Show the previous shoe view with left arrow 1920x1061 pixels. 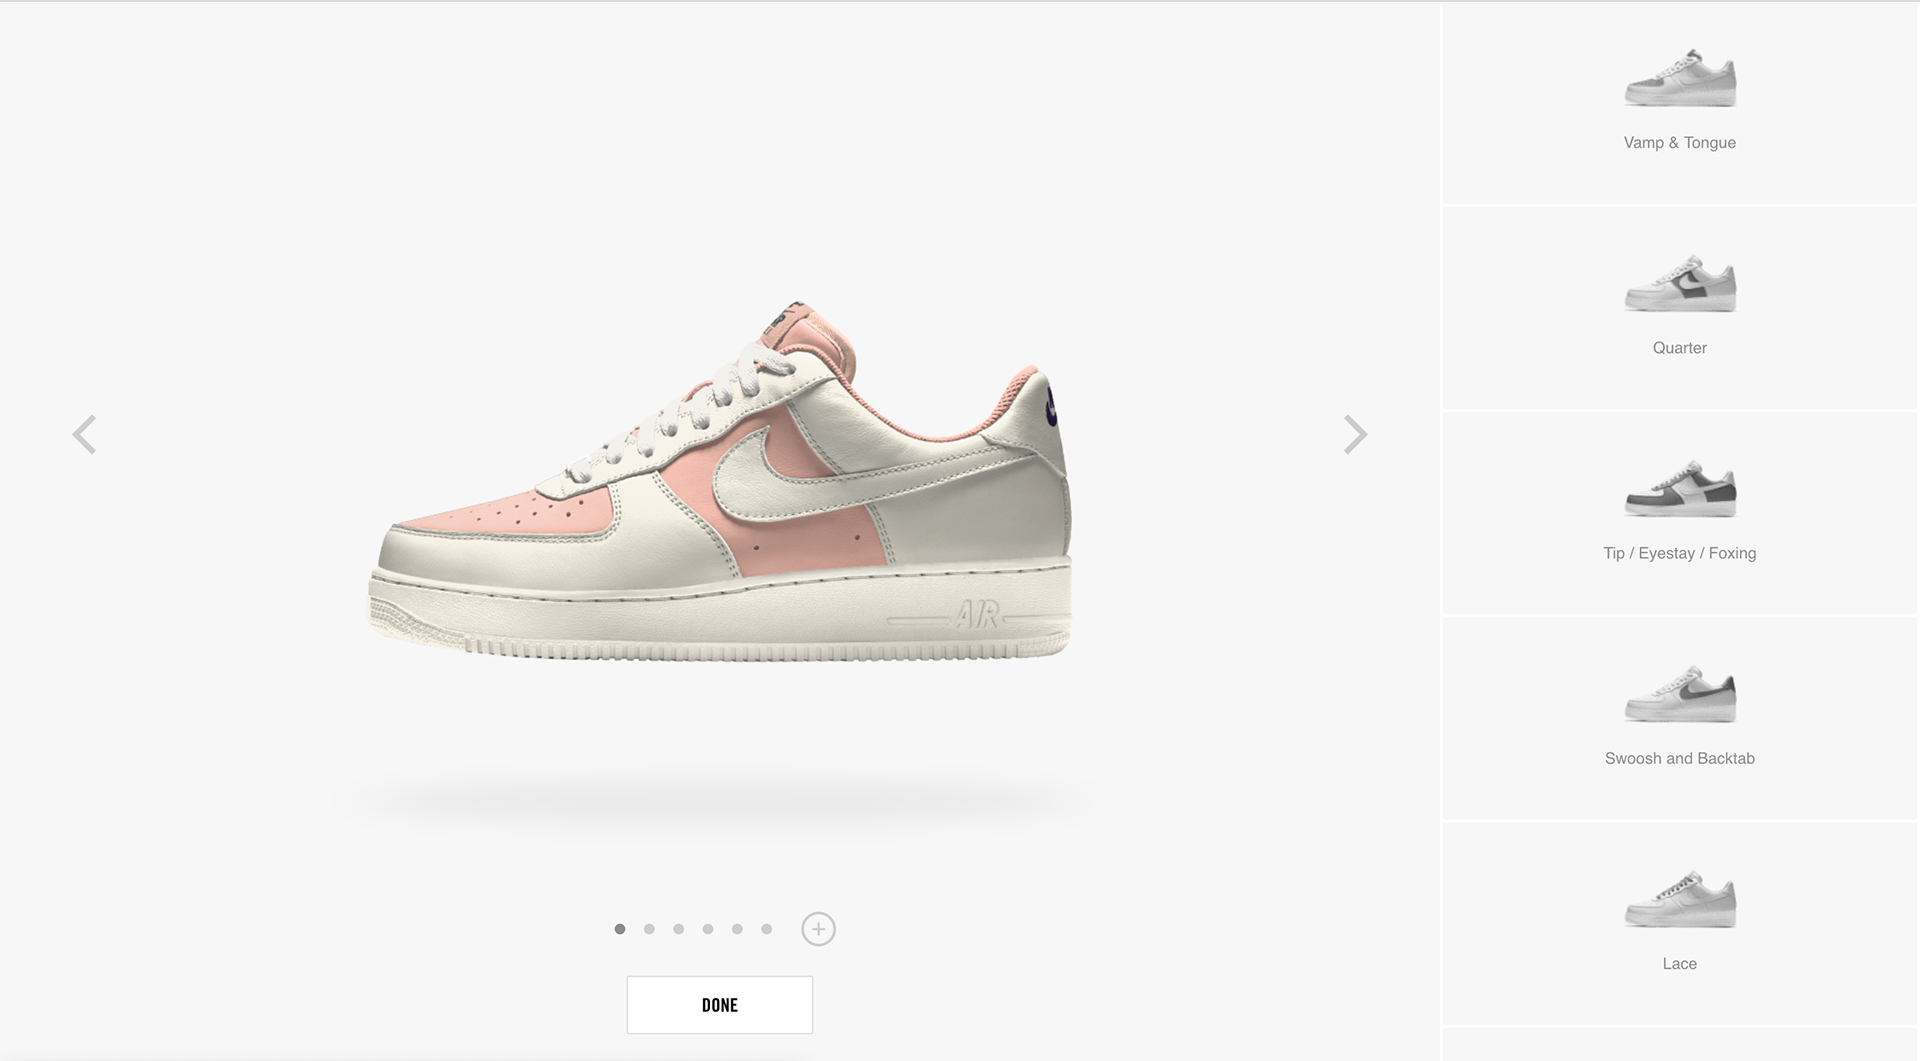coord(85,435)
